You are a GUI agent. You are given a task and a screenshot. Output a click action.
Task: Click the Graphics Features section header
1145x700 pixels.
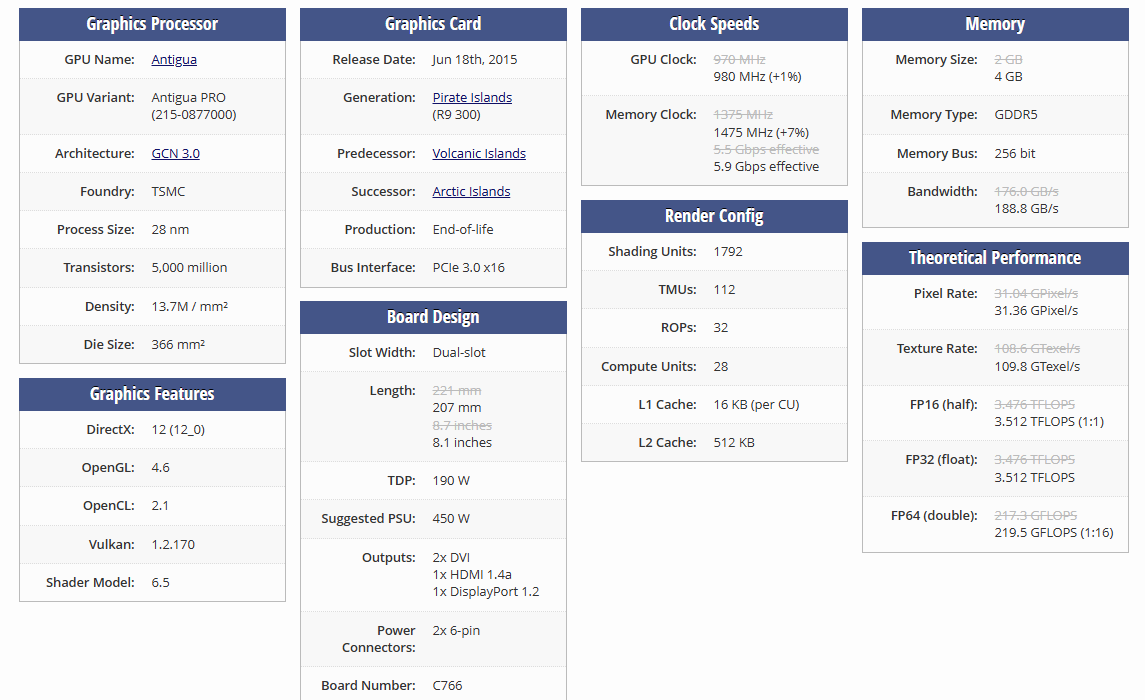click(152, 394)
